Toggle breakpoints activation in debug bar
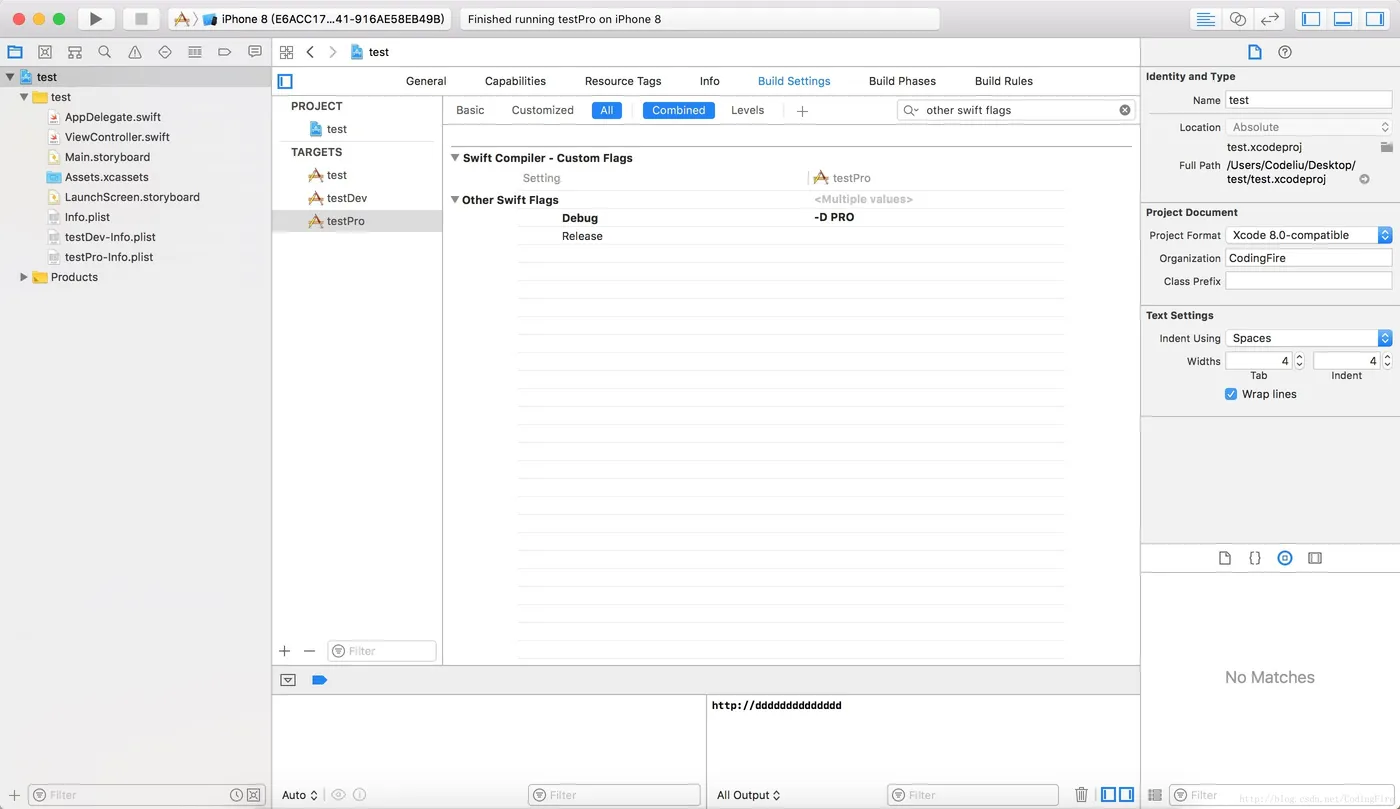Image resolution: width=1400 pixels, height=809 pixels. pos(319,680)
